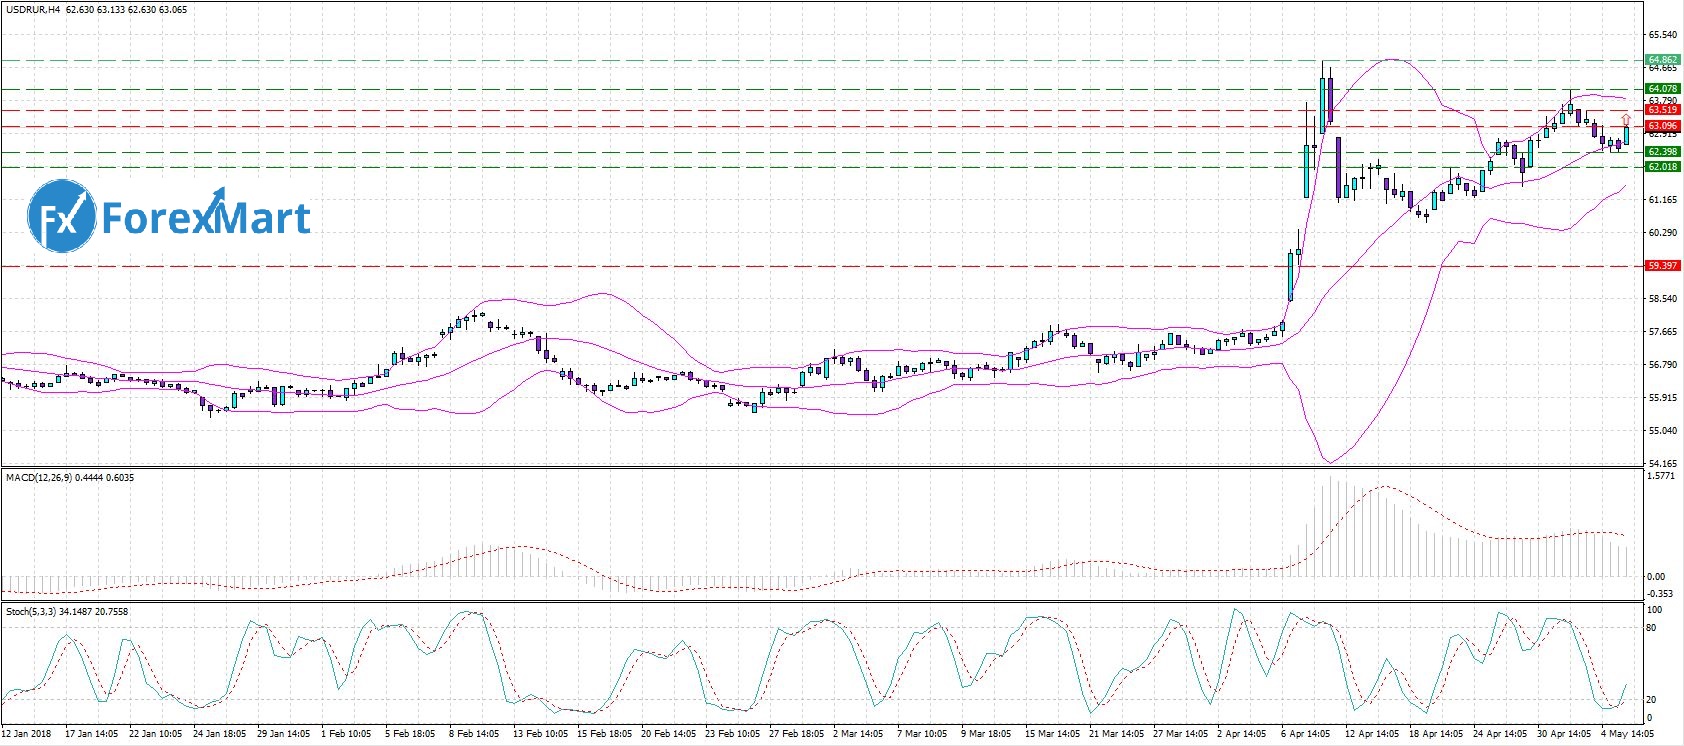The width and height of the screenshot is (1684, 746).
Task: Click the 17 Jan 14:05 time label
Action: point(92,734)
